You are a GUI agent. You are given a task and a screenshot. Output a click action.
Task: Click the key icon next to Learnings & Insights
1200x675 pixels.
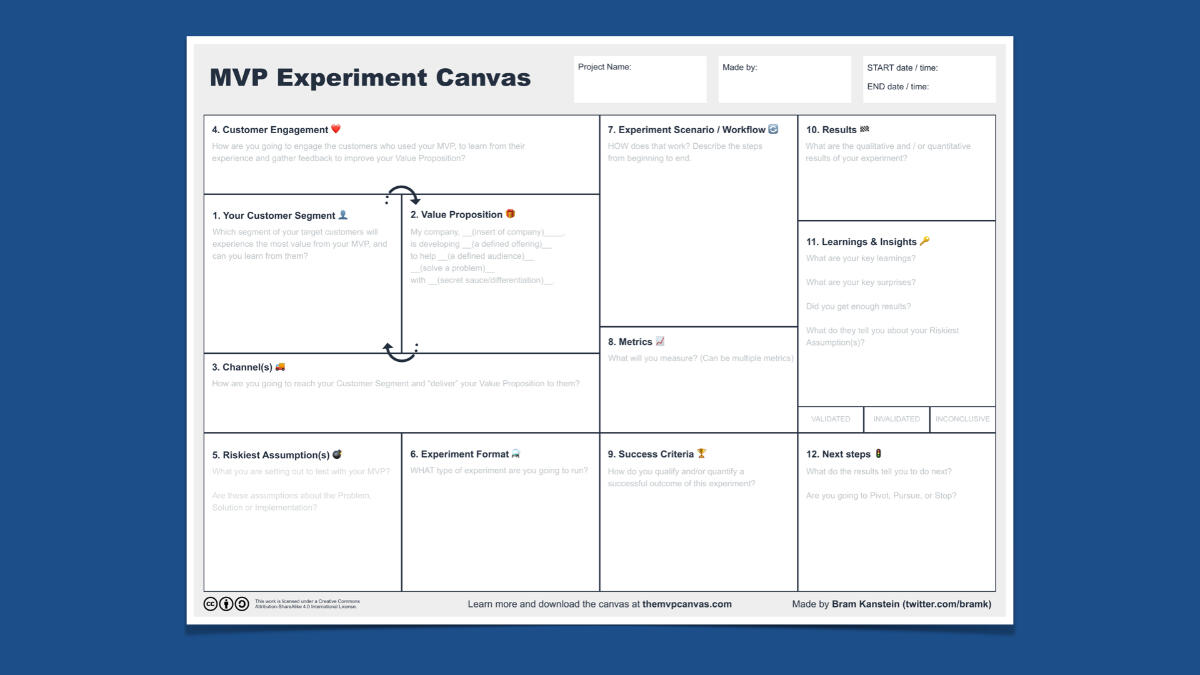coord(924,241)
